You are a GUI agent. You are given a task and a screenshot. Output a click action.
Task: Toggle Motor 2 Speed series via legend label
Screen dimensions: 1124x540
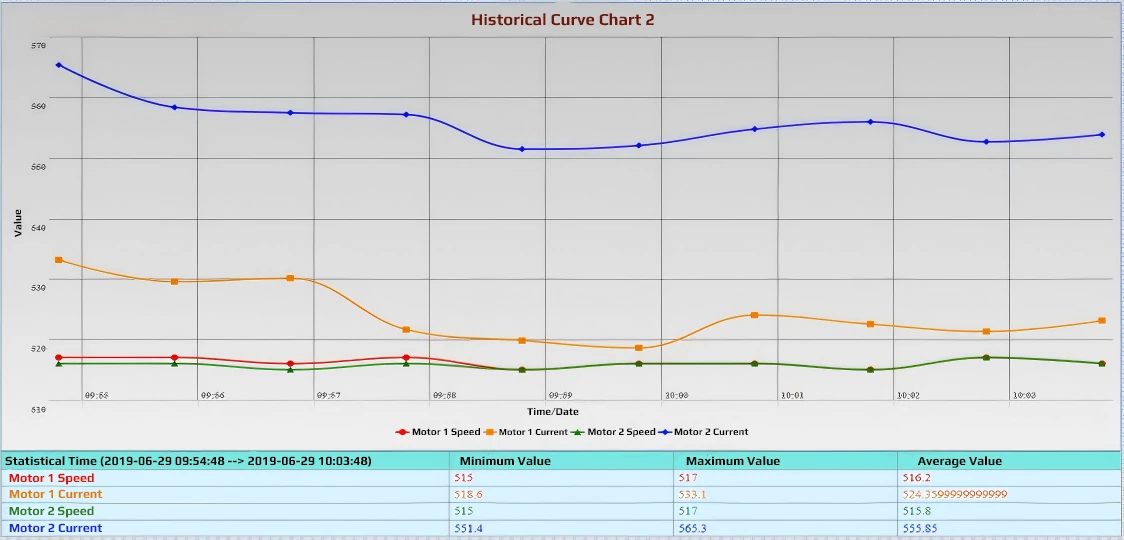[621, 432]
